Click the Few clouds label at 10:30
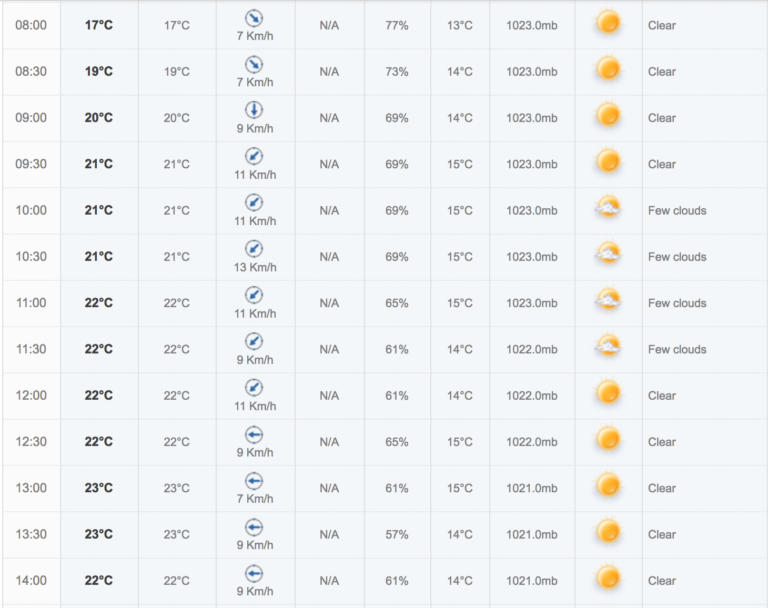This screenshot has height=608, width=768. pos(677,257)
